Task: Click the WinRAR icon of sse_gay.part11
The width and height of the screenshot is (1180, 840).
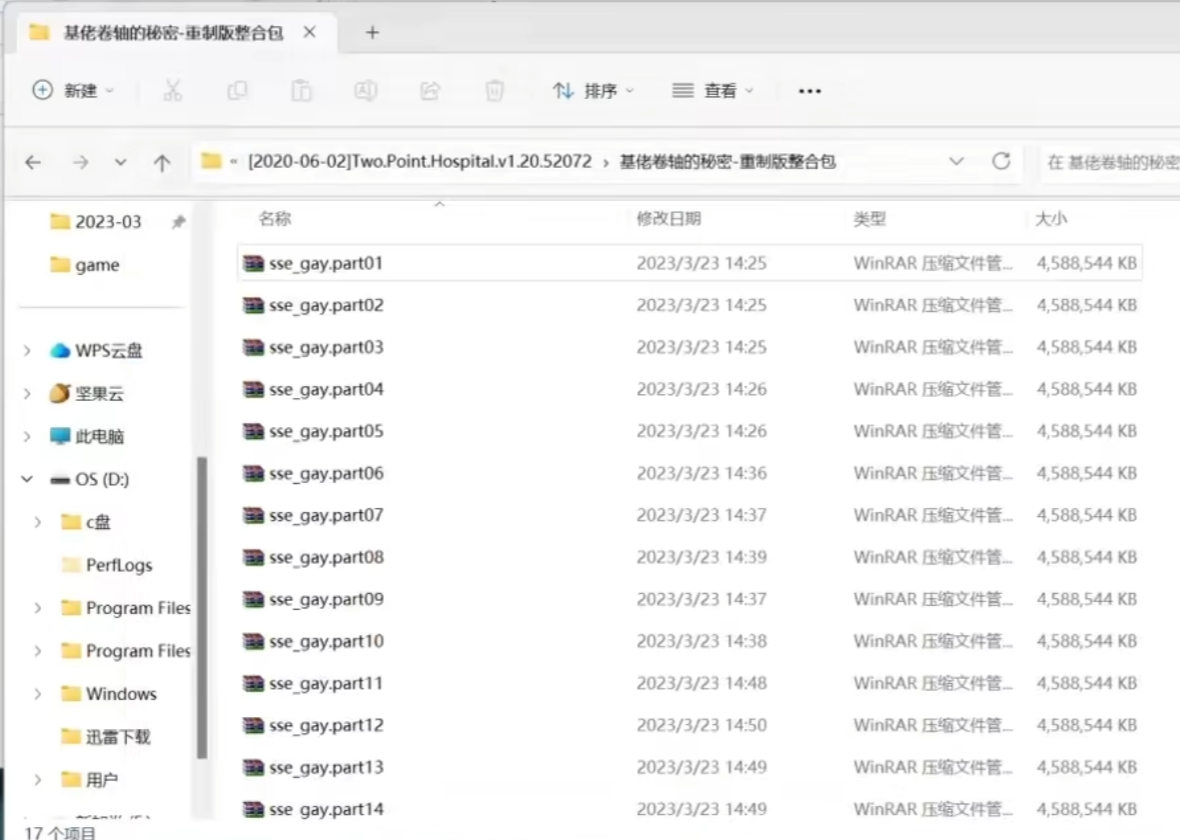Action: tap(254, 683)
